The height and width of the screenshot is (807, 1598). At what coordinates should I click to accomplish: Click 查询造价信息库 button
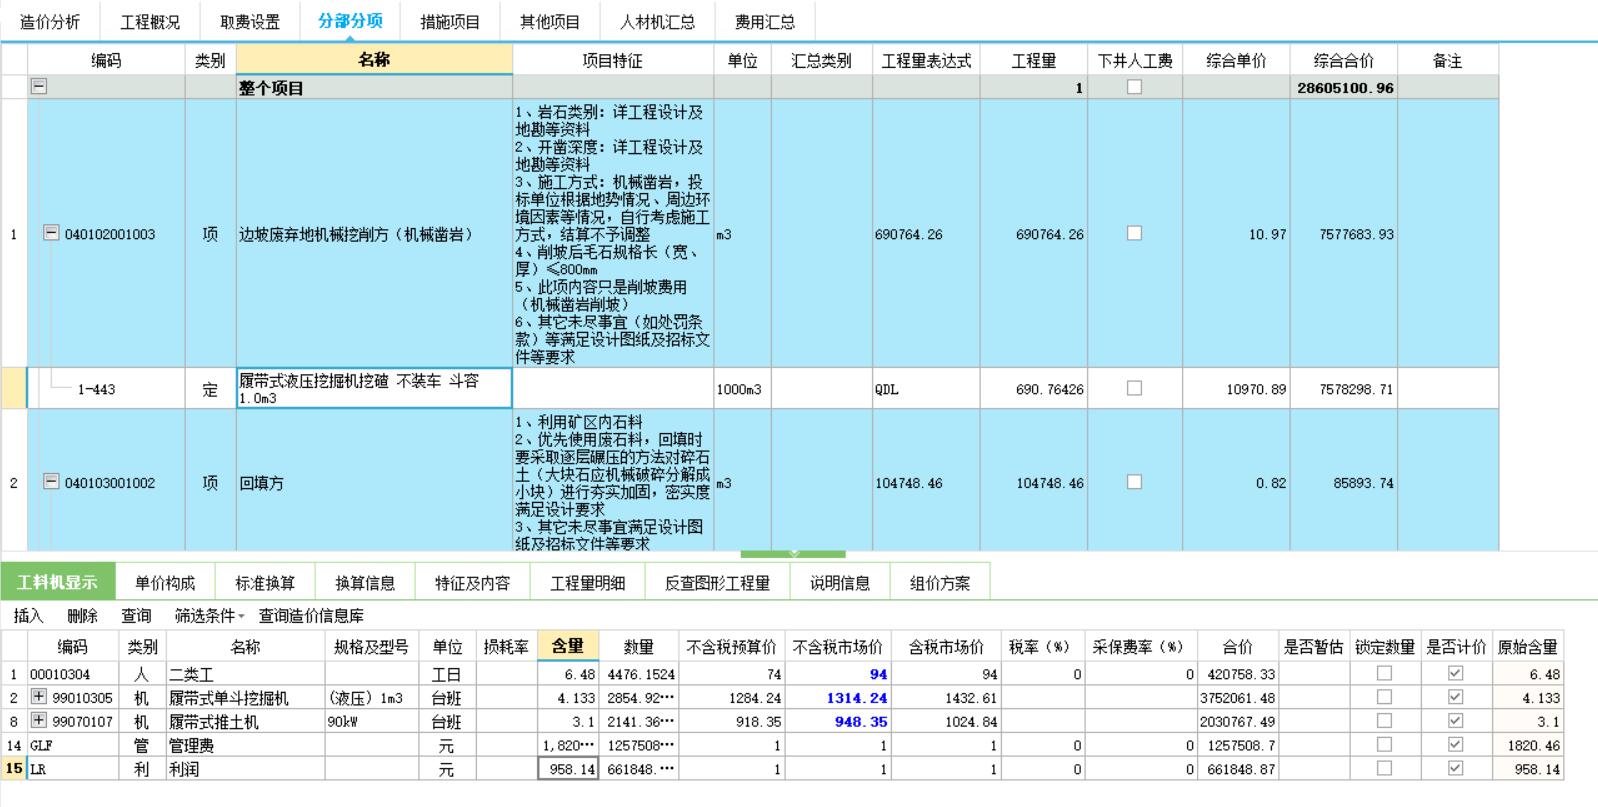(x=311, y=616)
